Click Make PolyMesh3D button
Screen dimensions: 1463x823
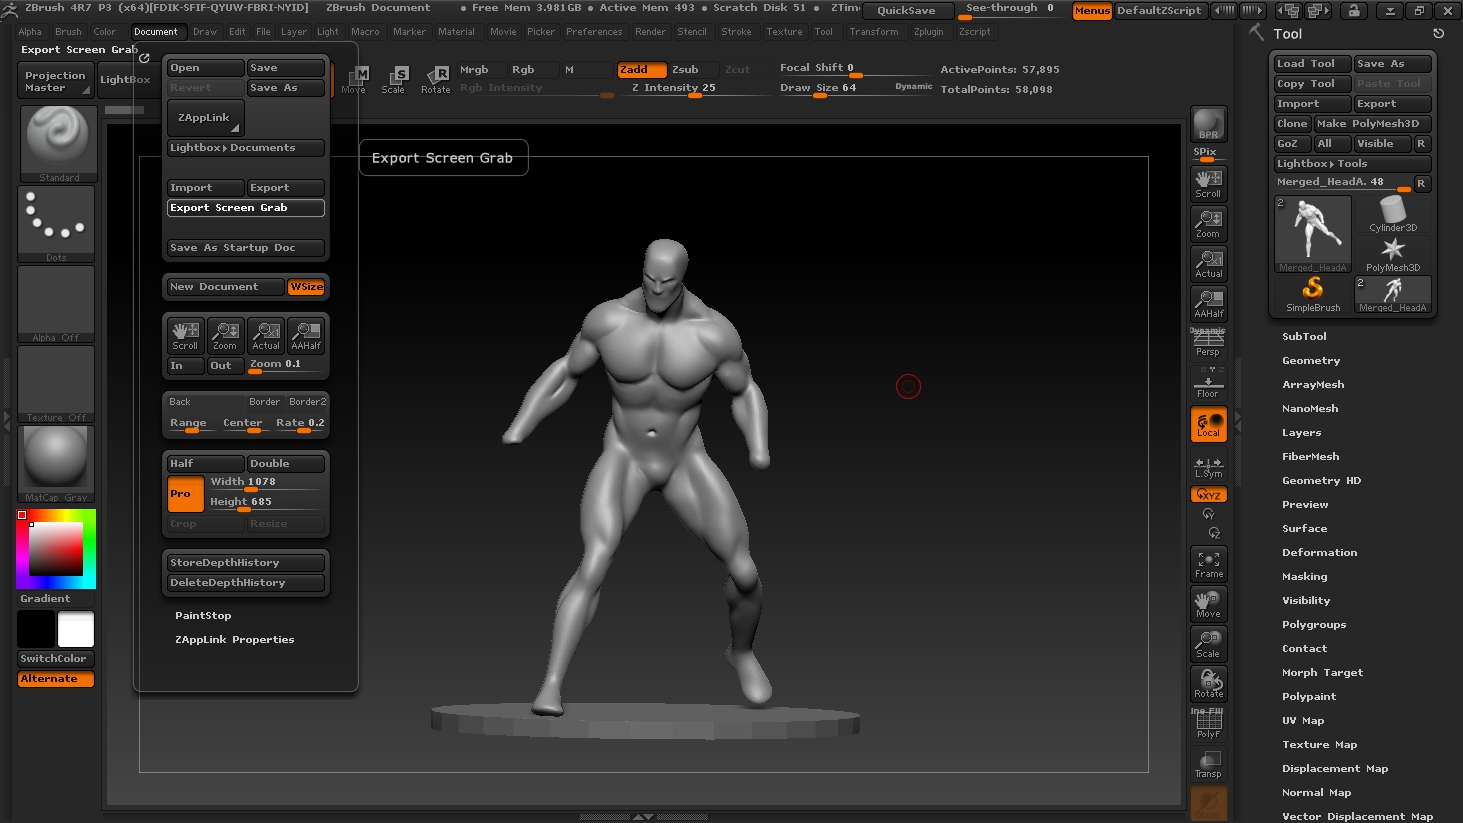pyautogui.click(x=1372, y=124)
